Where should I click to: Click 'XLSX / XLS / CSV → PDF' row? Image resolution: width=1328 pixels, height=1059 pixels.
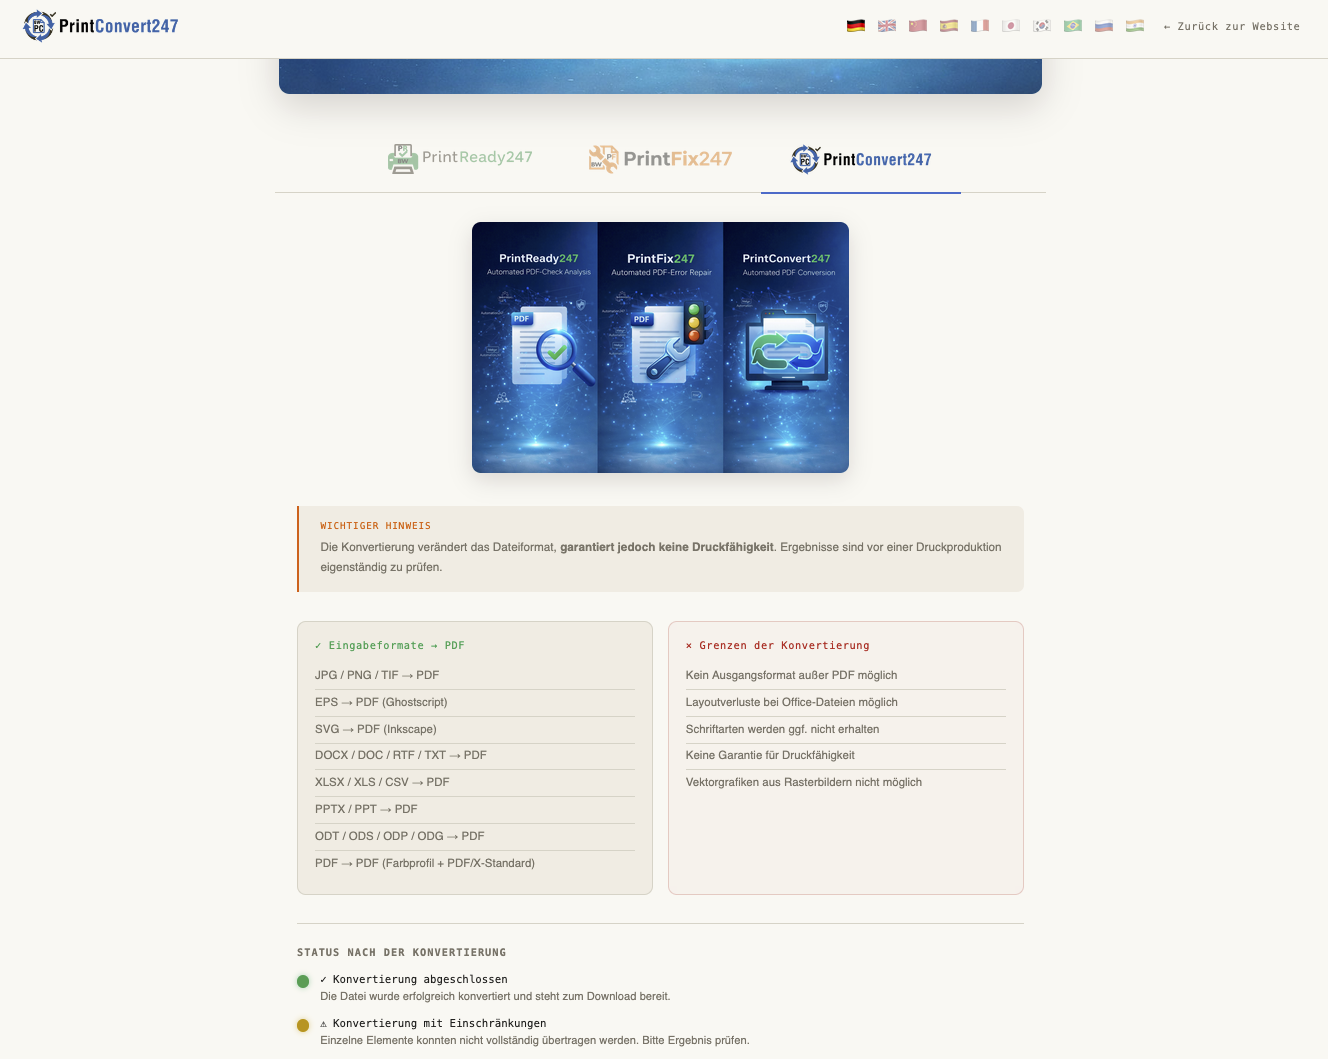click(475, 782)
